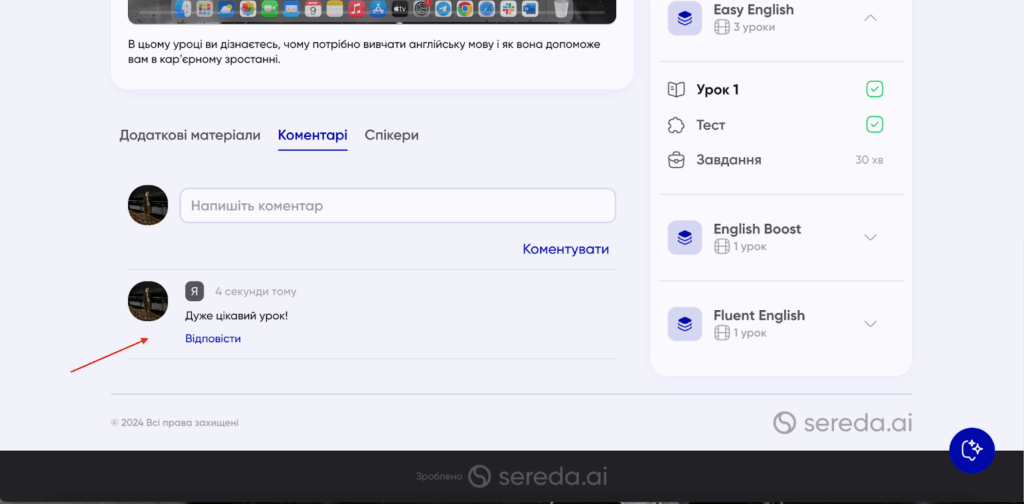The image size is (1024, 504).
Task: Open the Завдання item in lesson list
Action: (729, 160)
